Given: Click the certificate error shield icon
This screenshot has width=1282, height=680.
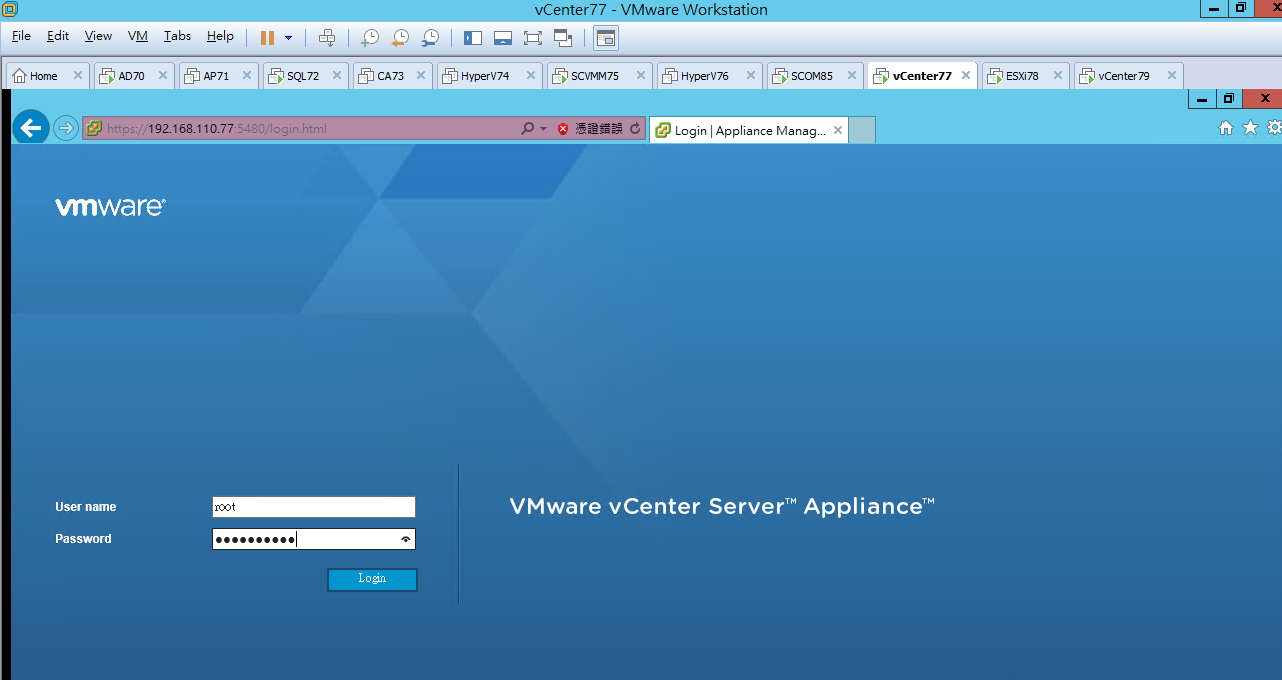Looking at the screenshot, I should (563, 129).
